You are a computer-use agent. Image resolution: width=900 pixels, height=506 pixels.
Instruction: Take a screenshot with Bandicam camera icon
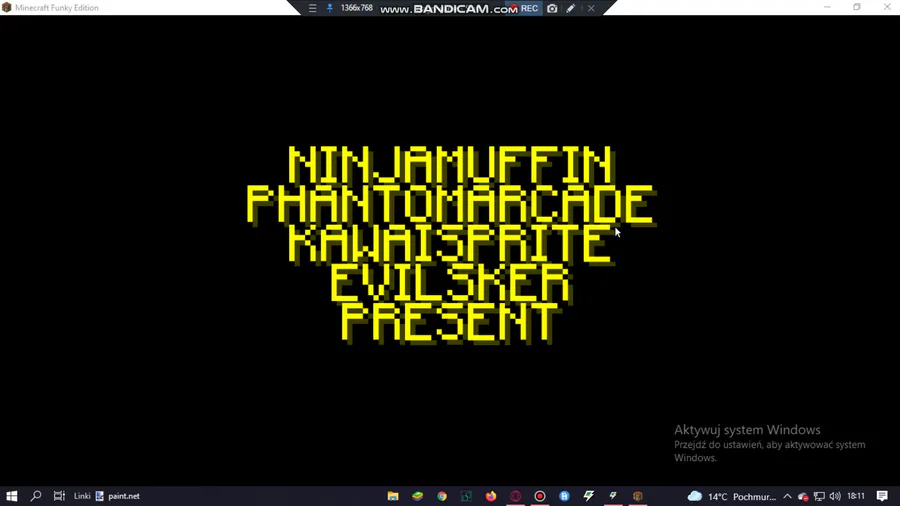(552, 8)
